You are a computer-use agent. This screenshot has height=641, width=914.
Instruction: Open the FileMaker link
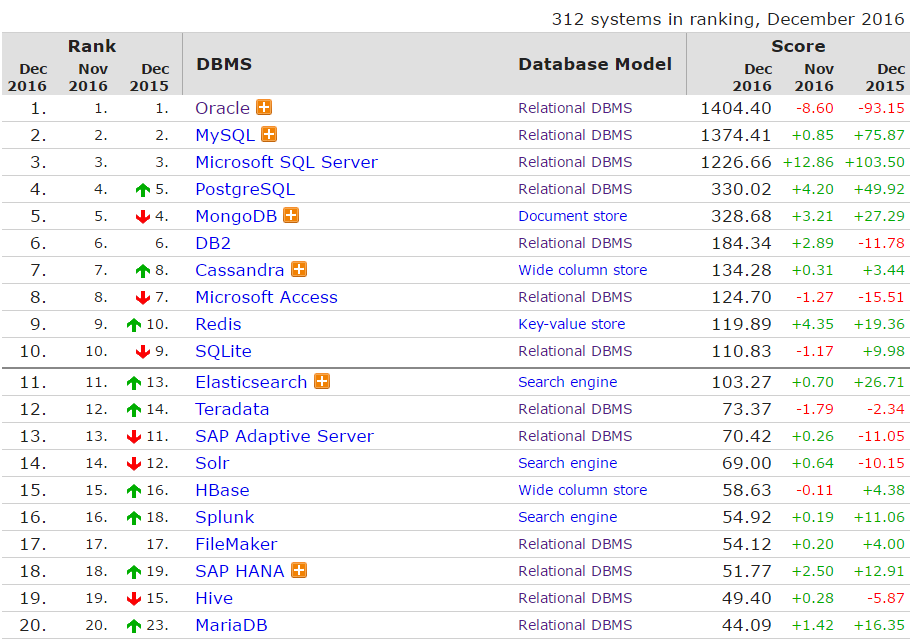[236, 544]
